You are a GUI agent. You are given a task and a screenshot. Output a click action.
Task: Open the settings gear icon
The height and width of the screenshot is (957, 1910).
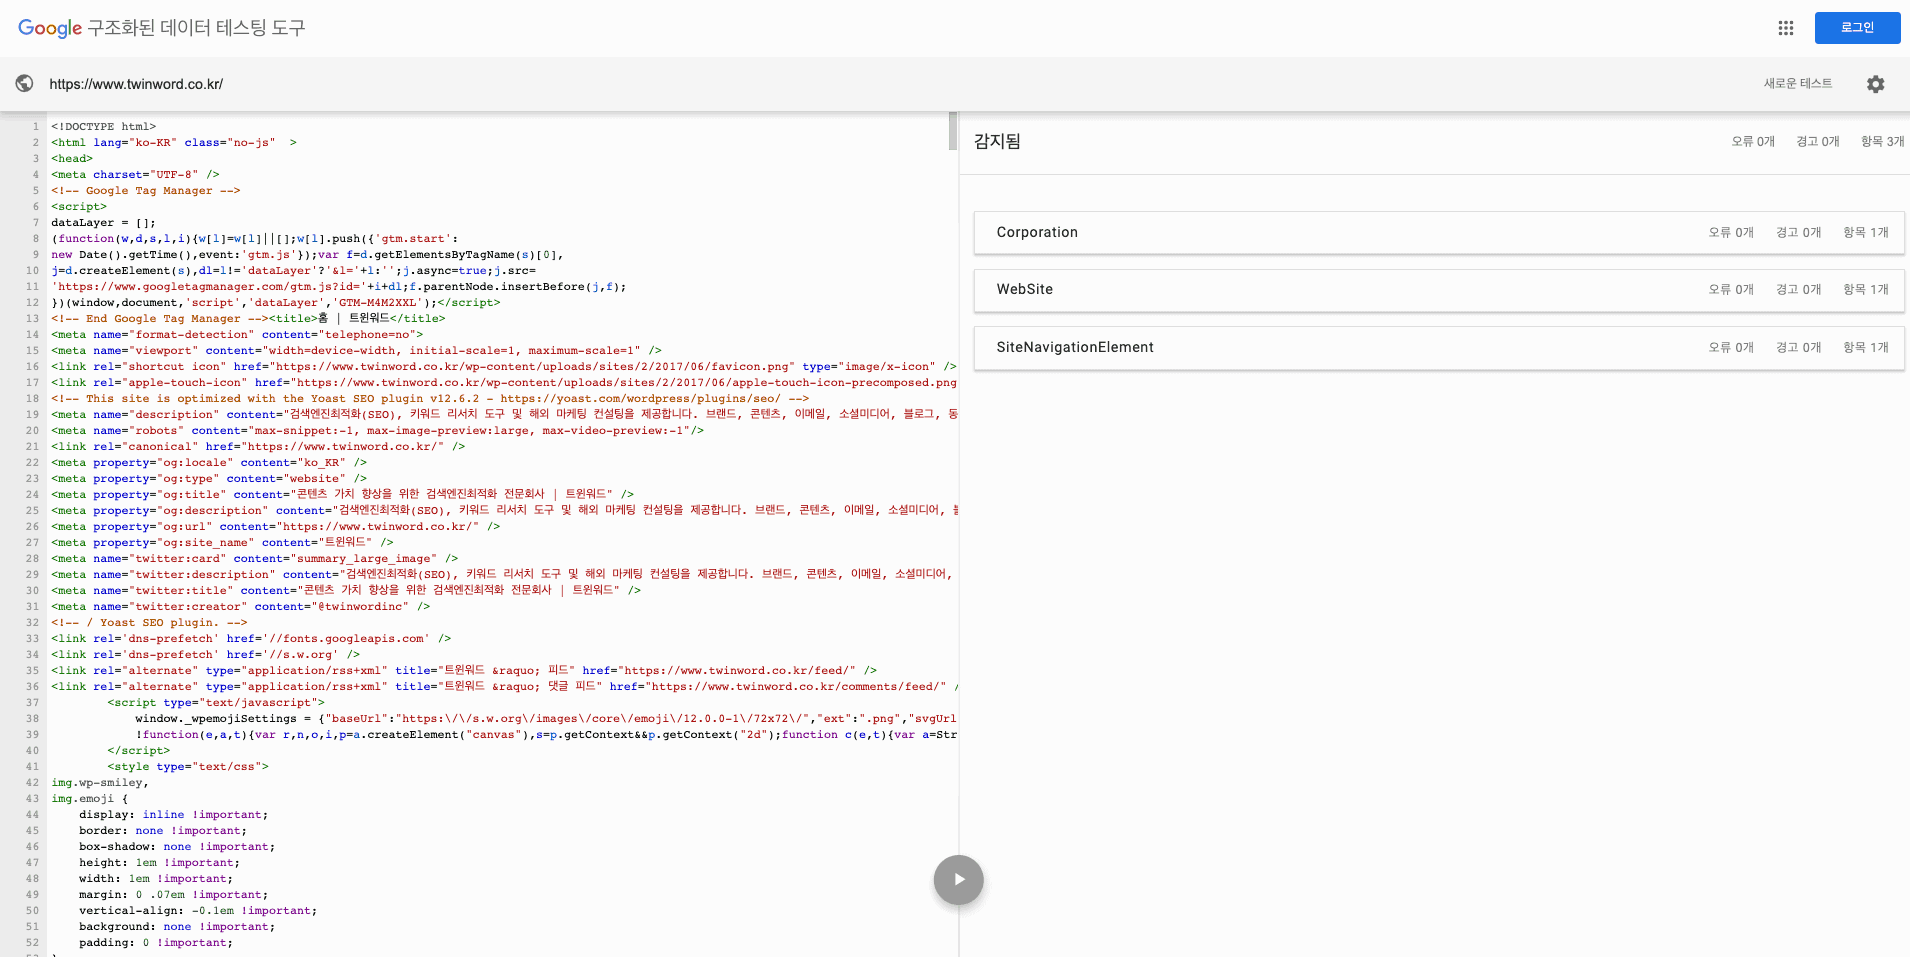point(1875,84)
